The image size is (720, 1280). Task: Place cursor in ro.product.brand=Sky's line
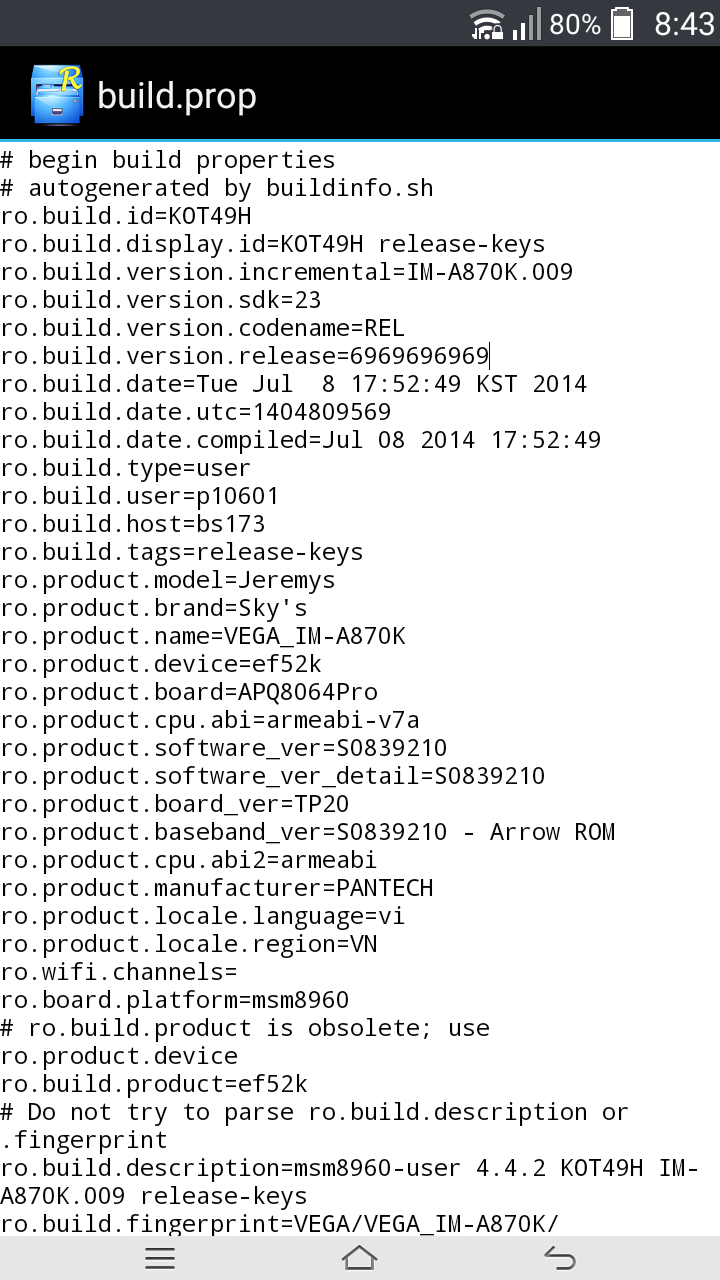pos(154,608)
